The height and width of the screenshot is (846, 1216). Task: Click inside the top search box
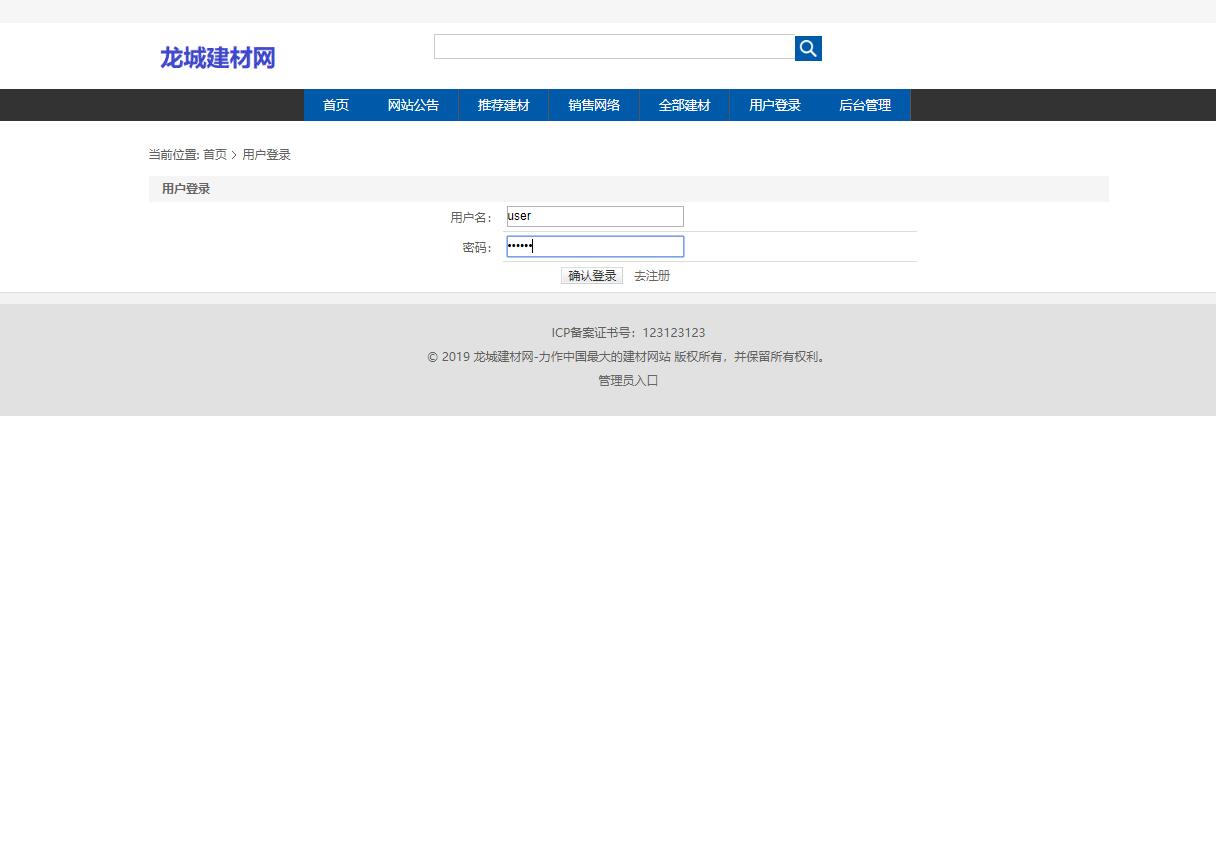pyautogui.click(x=614, y=46)
